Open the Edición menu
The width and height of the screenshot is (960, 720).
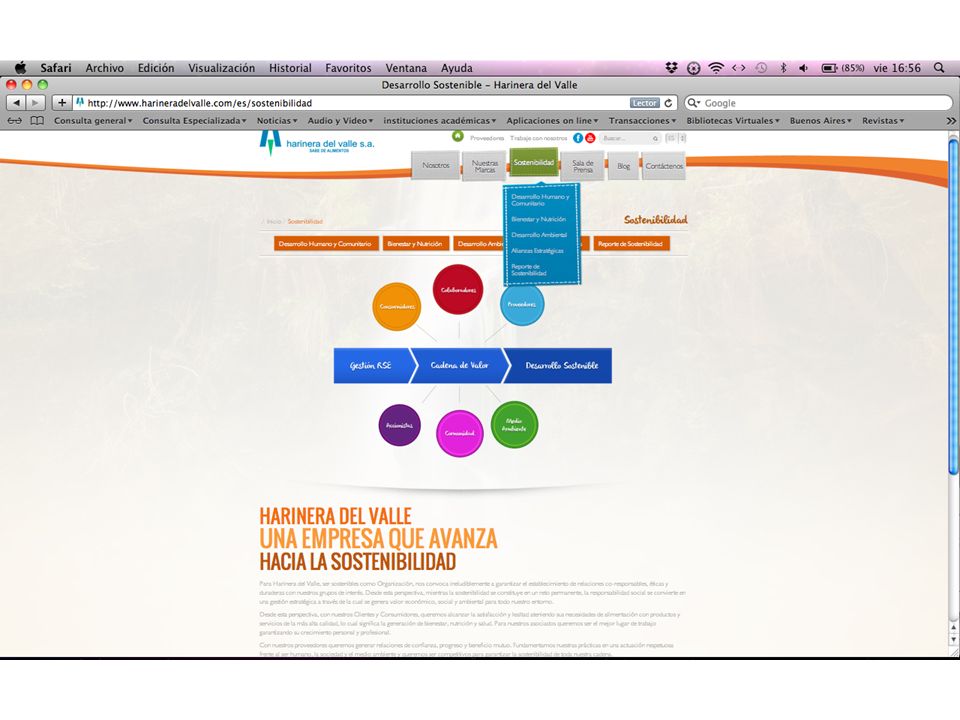pos(156,68)
